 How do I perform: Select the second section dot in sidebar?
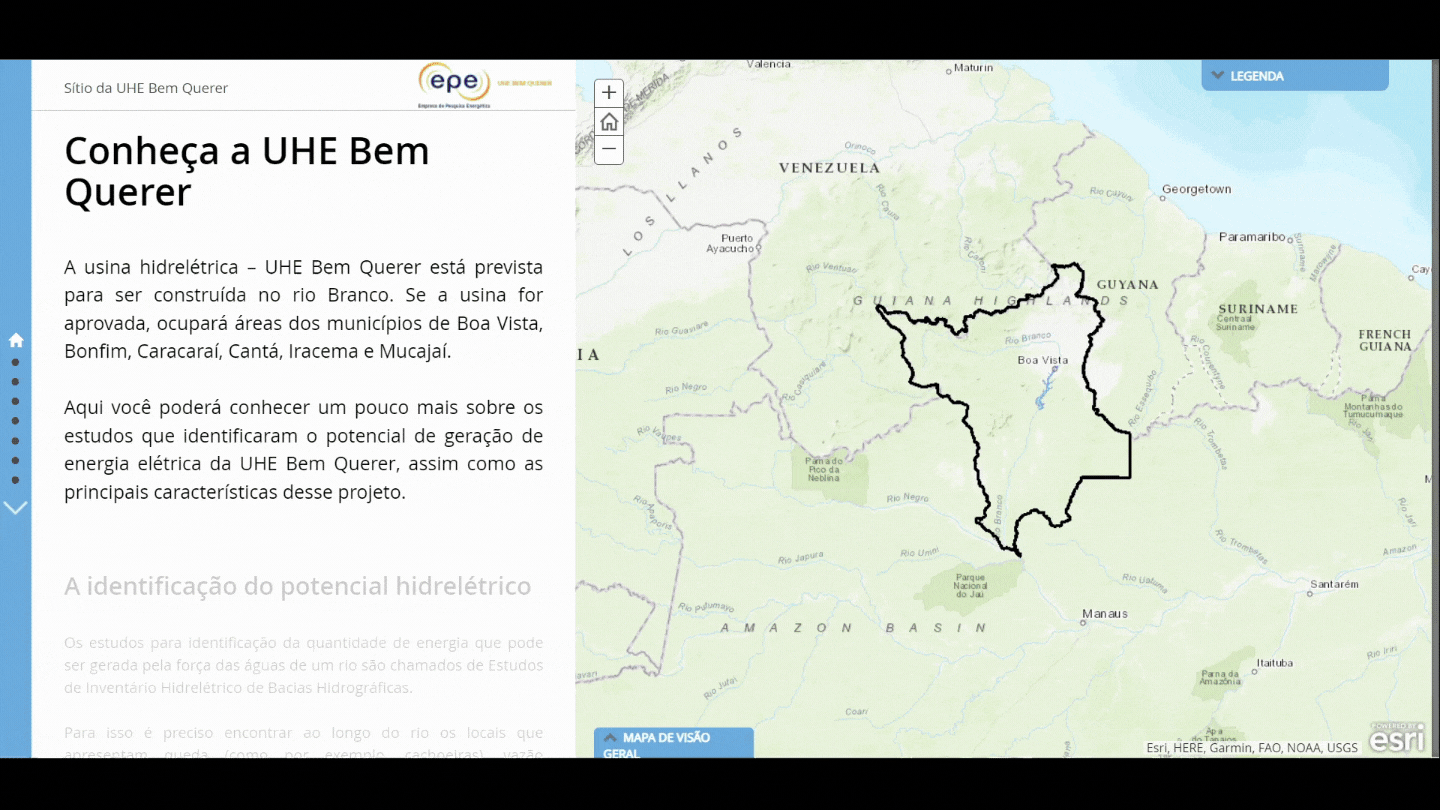[16, 381]
